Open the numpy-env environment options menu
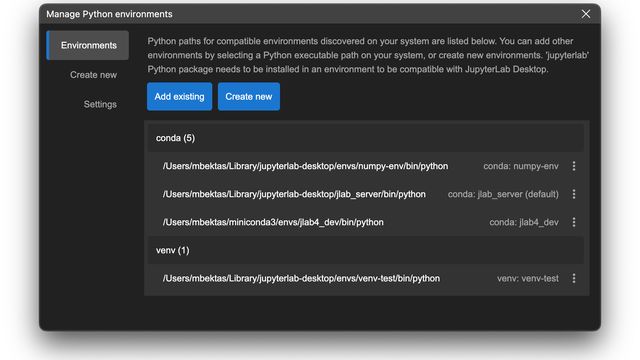 tap(573, 166)
